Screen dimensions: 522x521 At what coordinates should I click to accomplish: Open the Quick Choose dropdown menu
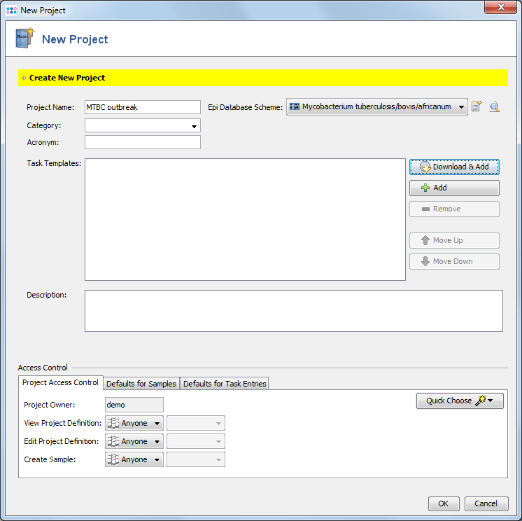pyautogui.click(x=460, y=401)
